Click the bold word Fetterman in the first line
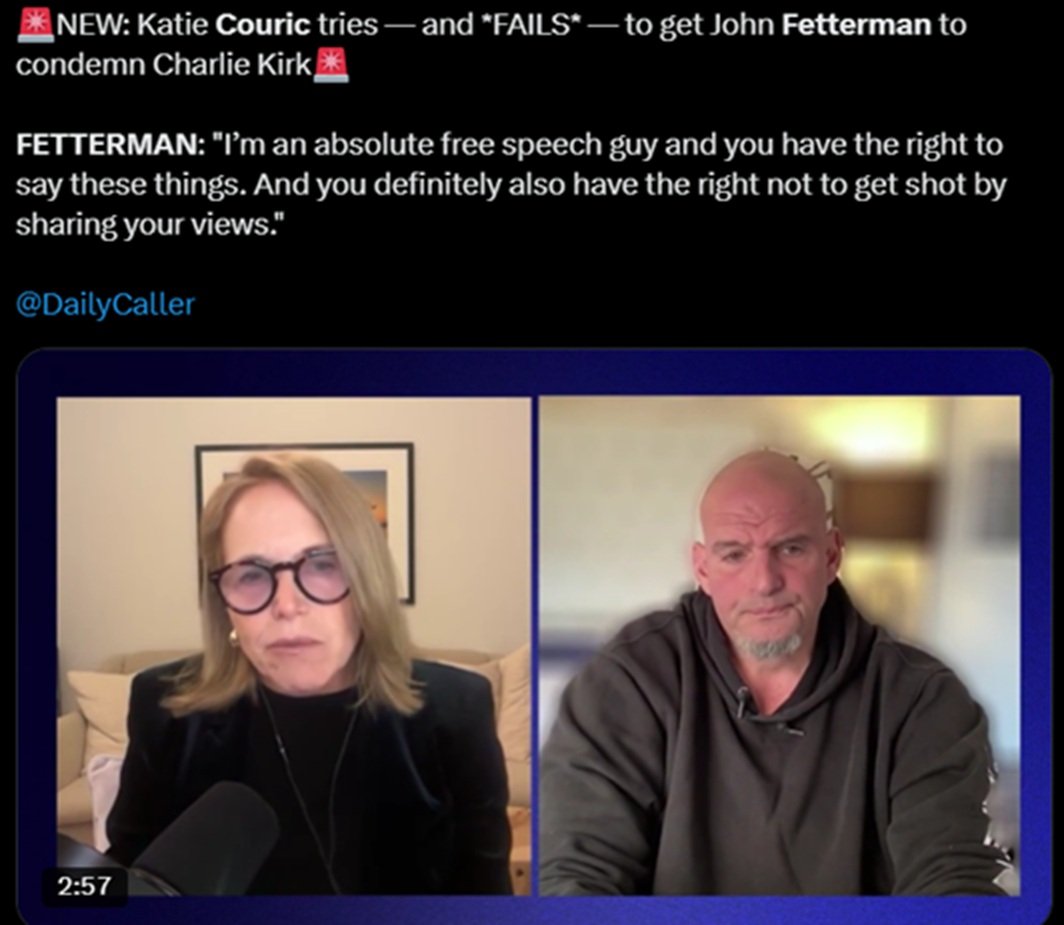 (x=856, y=24)
